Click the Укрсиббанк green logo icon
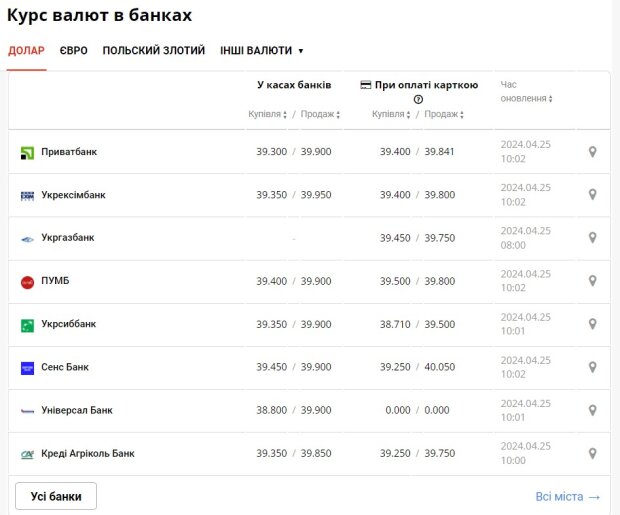 pyautogui.click(x=27, y=326)
